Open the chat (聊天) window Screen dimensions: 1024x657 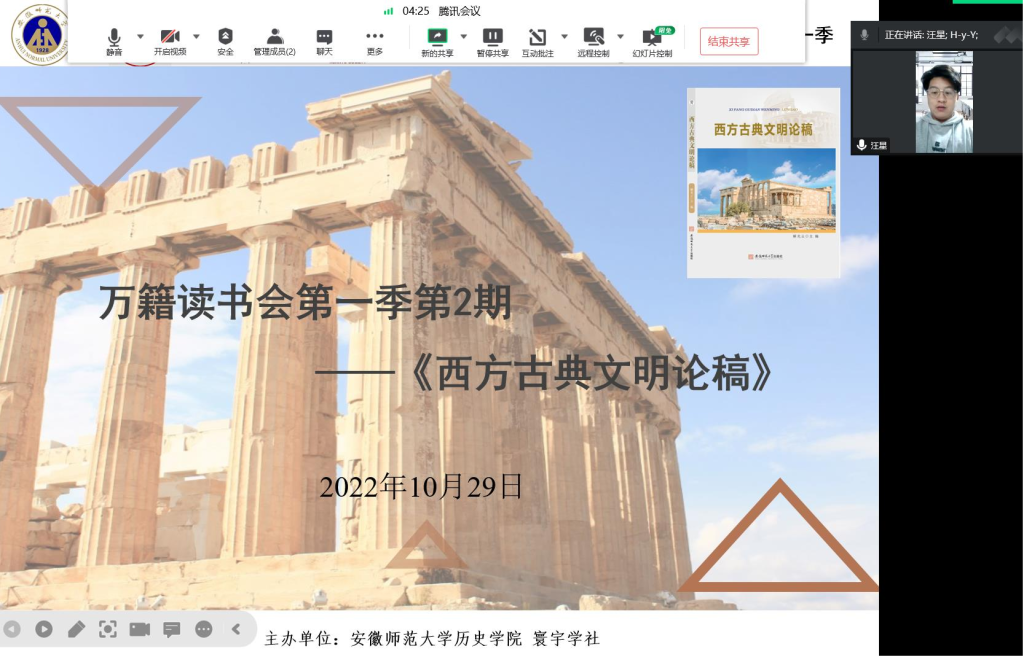click(324, 41)
